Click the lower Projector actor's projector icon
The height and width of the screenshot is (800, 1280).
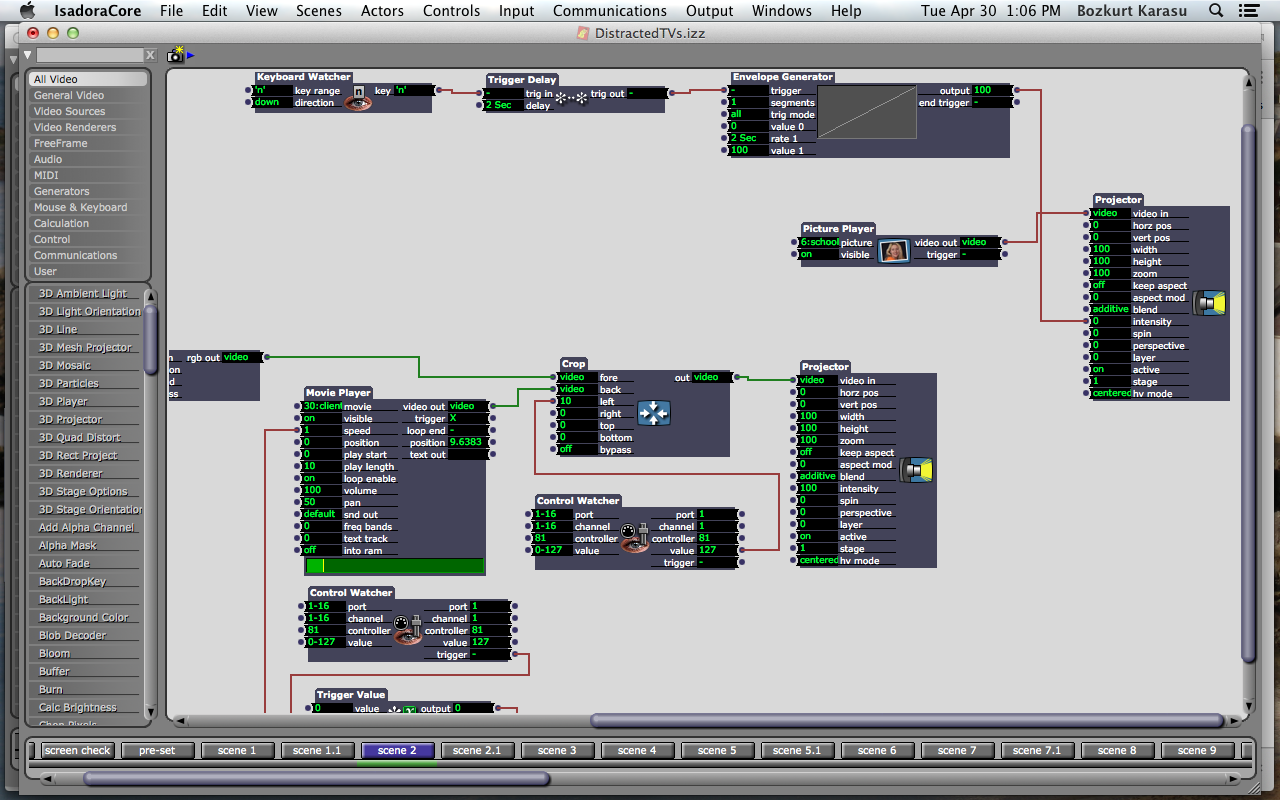[x=916, y=470]
